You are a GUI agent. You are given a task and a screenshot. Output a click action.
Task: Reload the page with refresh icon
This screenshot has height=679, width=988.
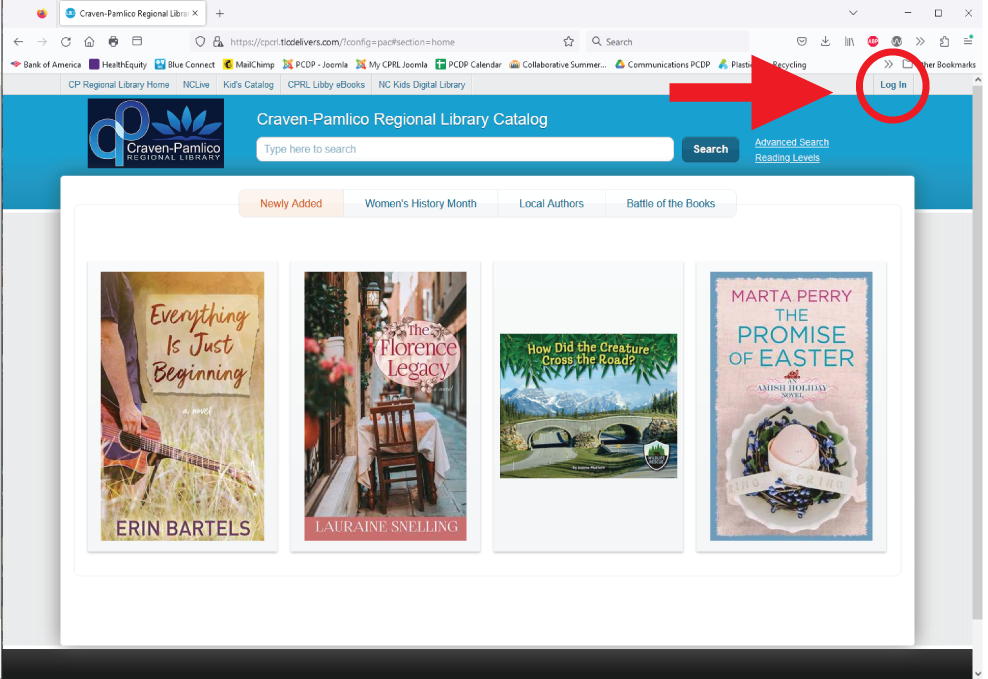tap(66, 42)
